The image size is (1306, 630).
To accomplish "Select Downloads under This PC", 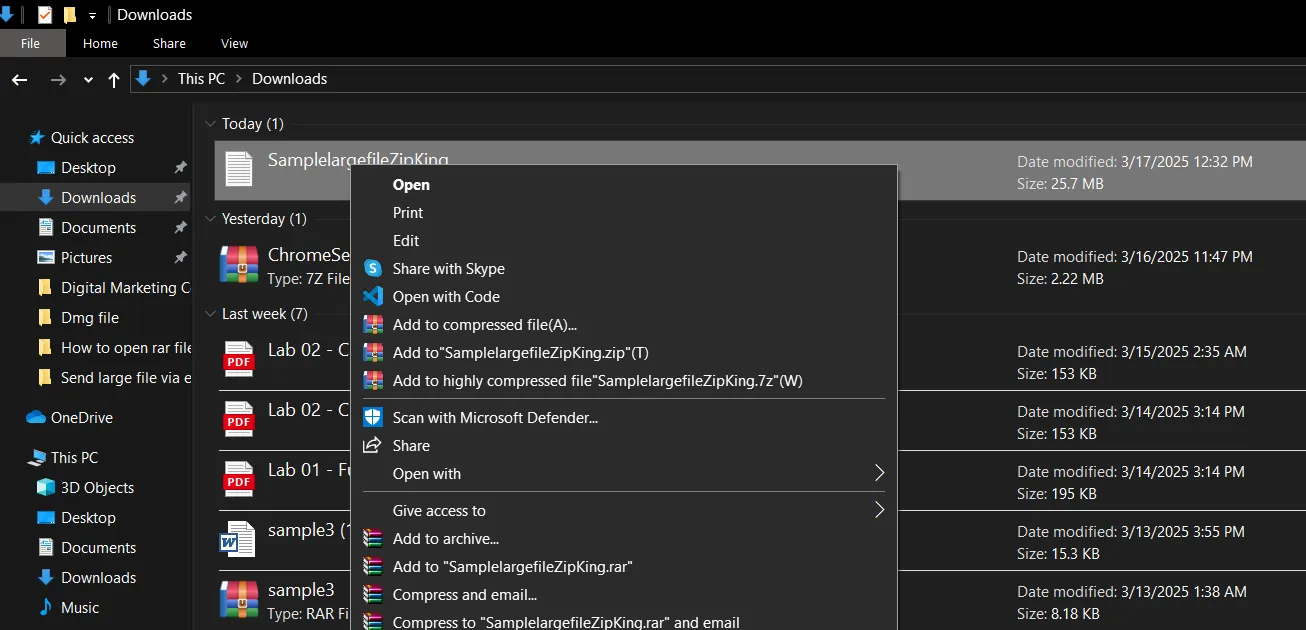I will pyautogui.click(x=99, y=577).
